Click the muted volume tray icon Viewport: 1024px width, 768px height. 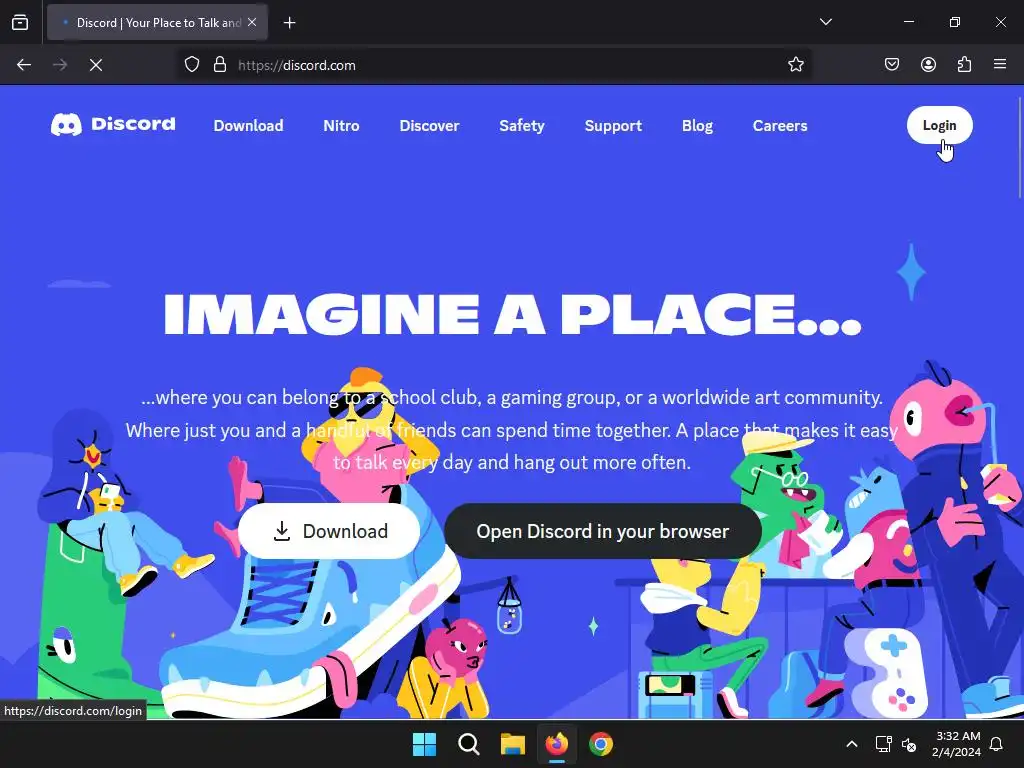(908, 744)
